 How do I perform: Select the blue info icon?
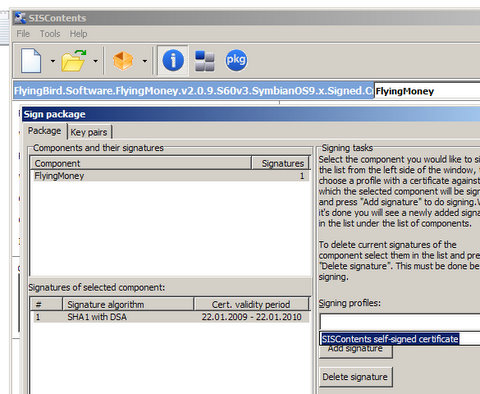[173, 60]
